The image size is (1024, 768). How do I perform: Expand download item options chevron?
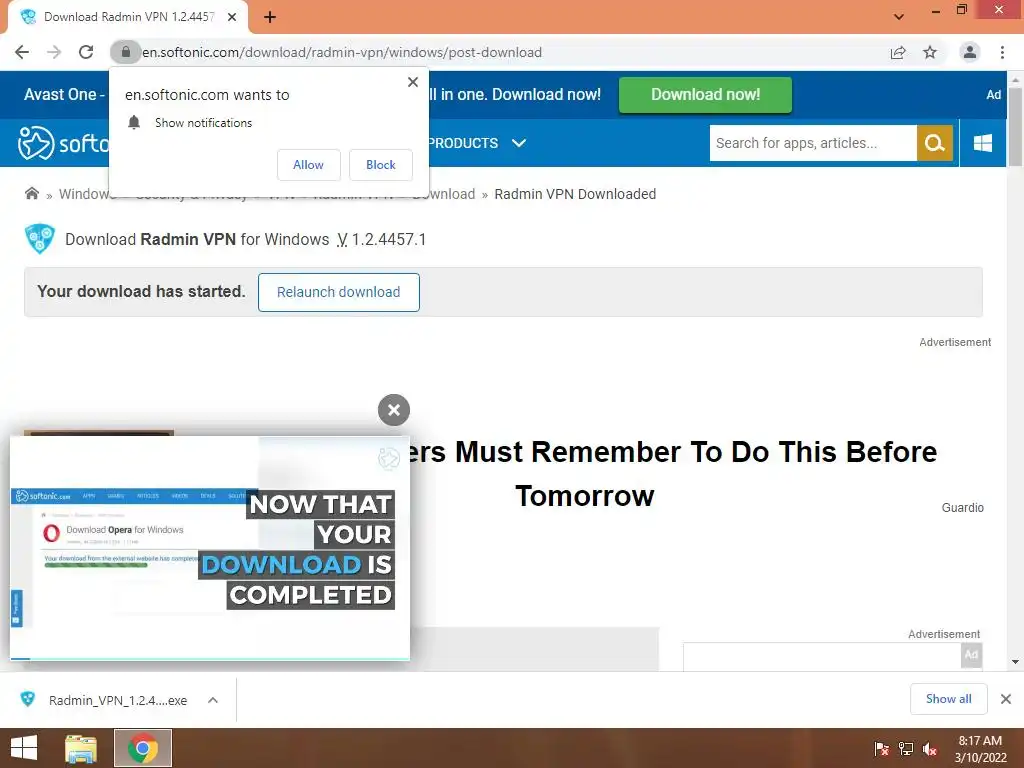(213, 700)
